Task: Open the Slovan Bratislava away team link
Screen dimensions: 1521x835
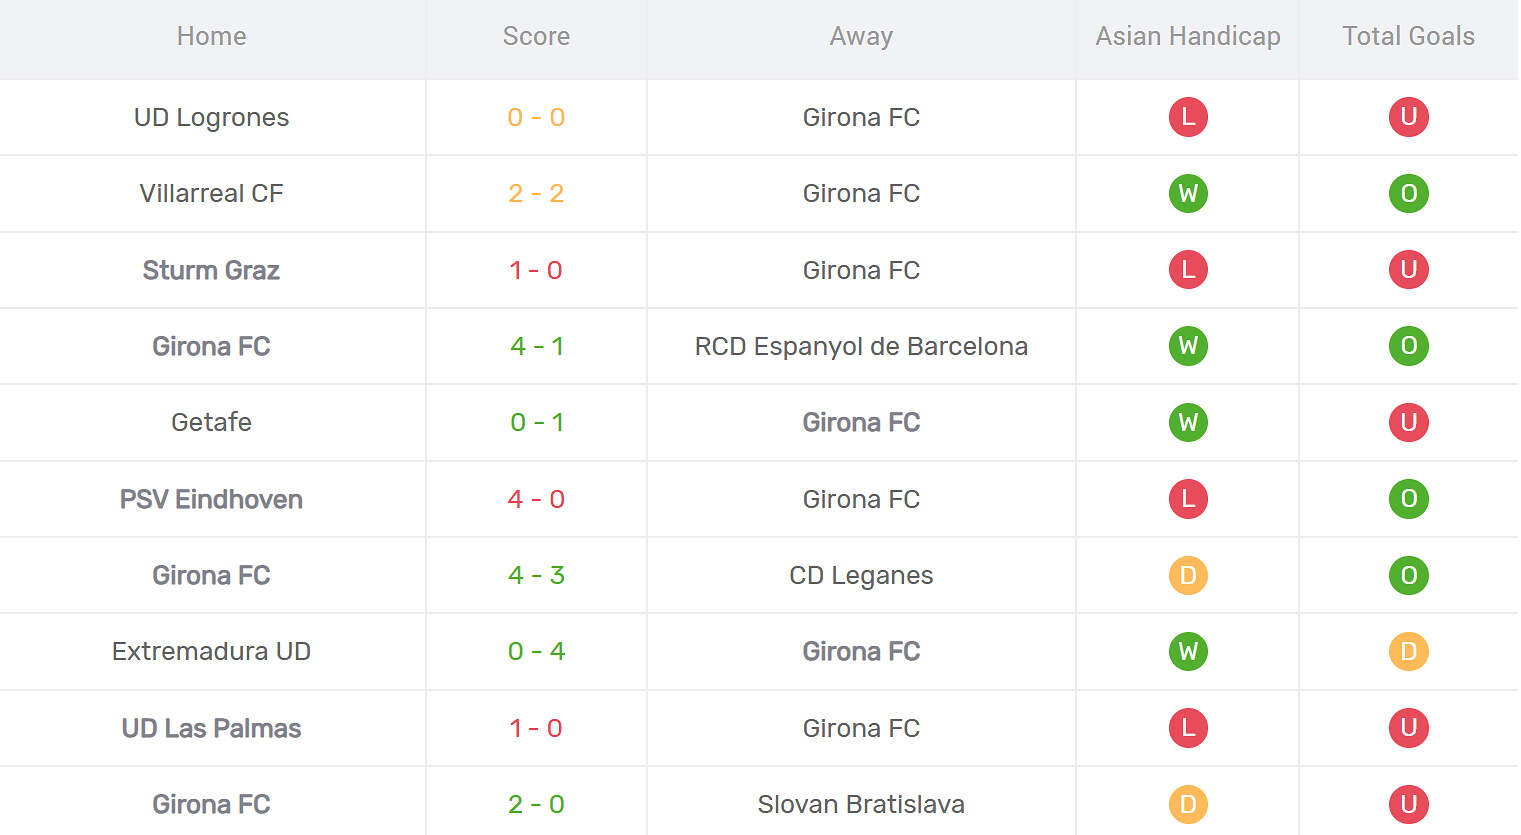Action: point(861,804)
